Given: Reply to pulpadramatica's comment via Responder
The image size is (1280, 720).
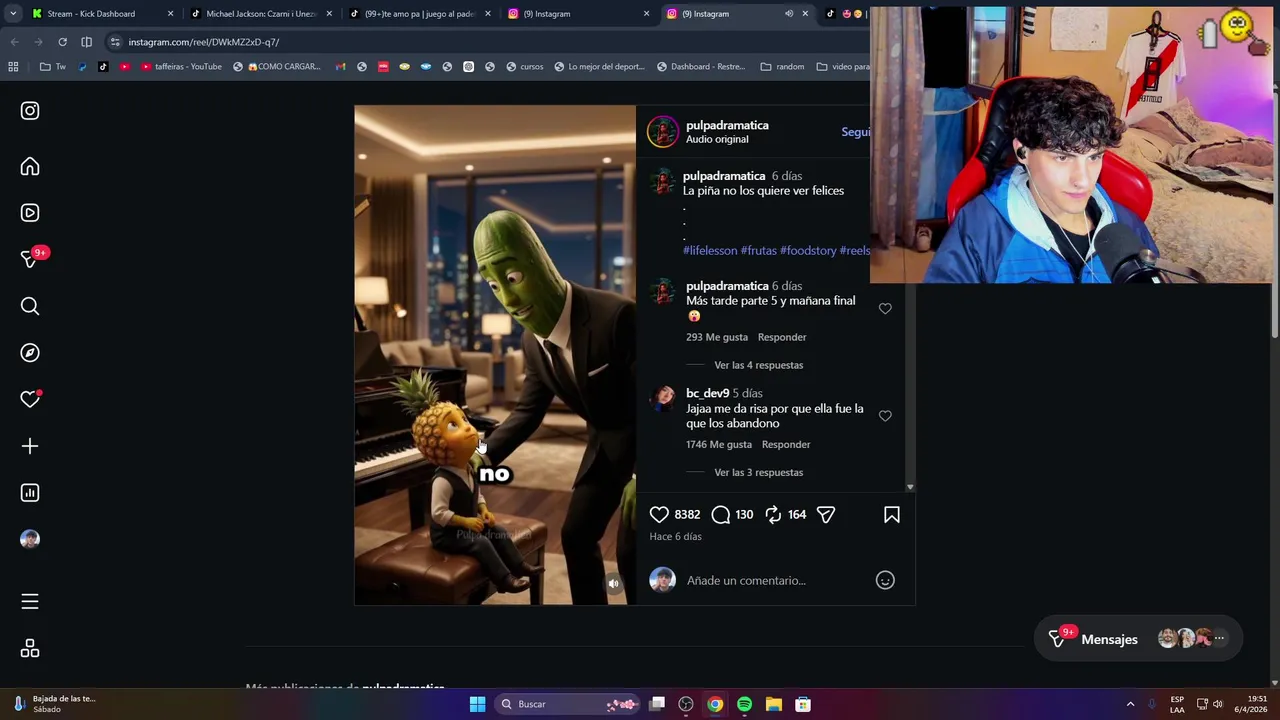Looking at the screenshot, I should pos(782,337).
